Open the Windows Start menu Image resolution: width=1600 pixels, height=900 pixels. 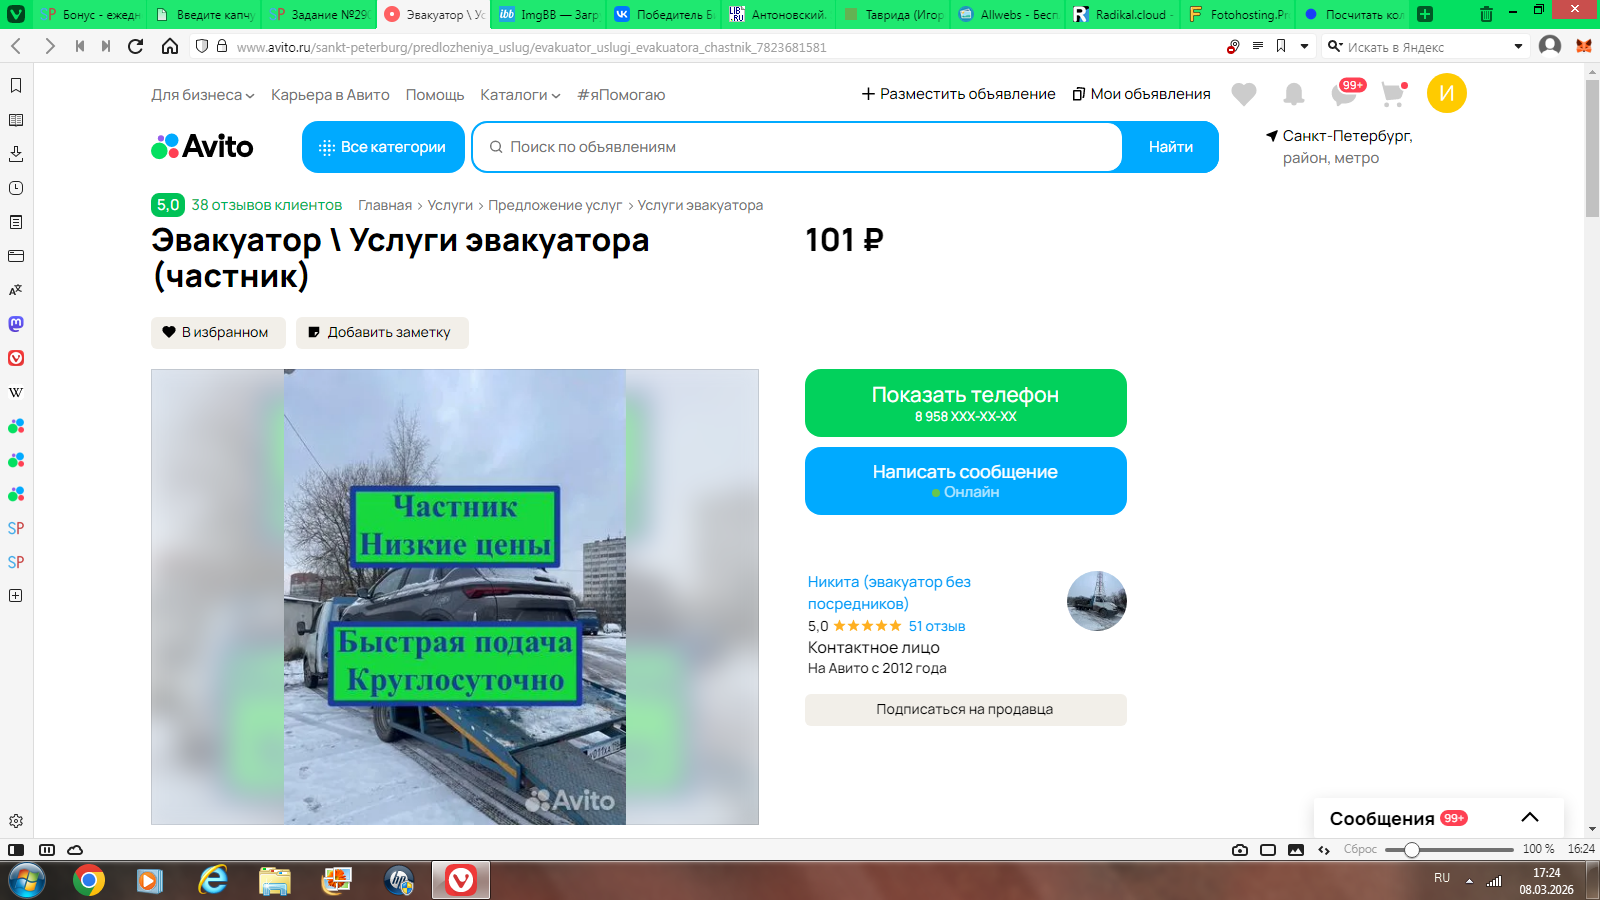tap(26, 881)
